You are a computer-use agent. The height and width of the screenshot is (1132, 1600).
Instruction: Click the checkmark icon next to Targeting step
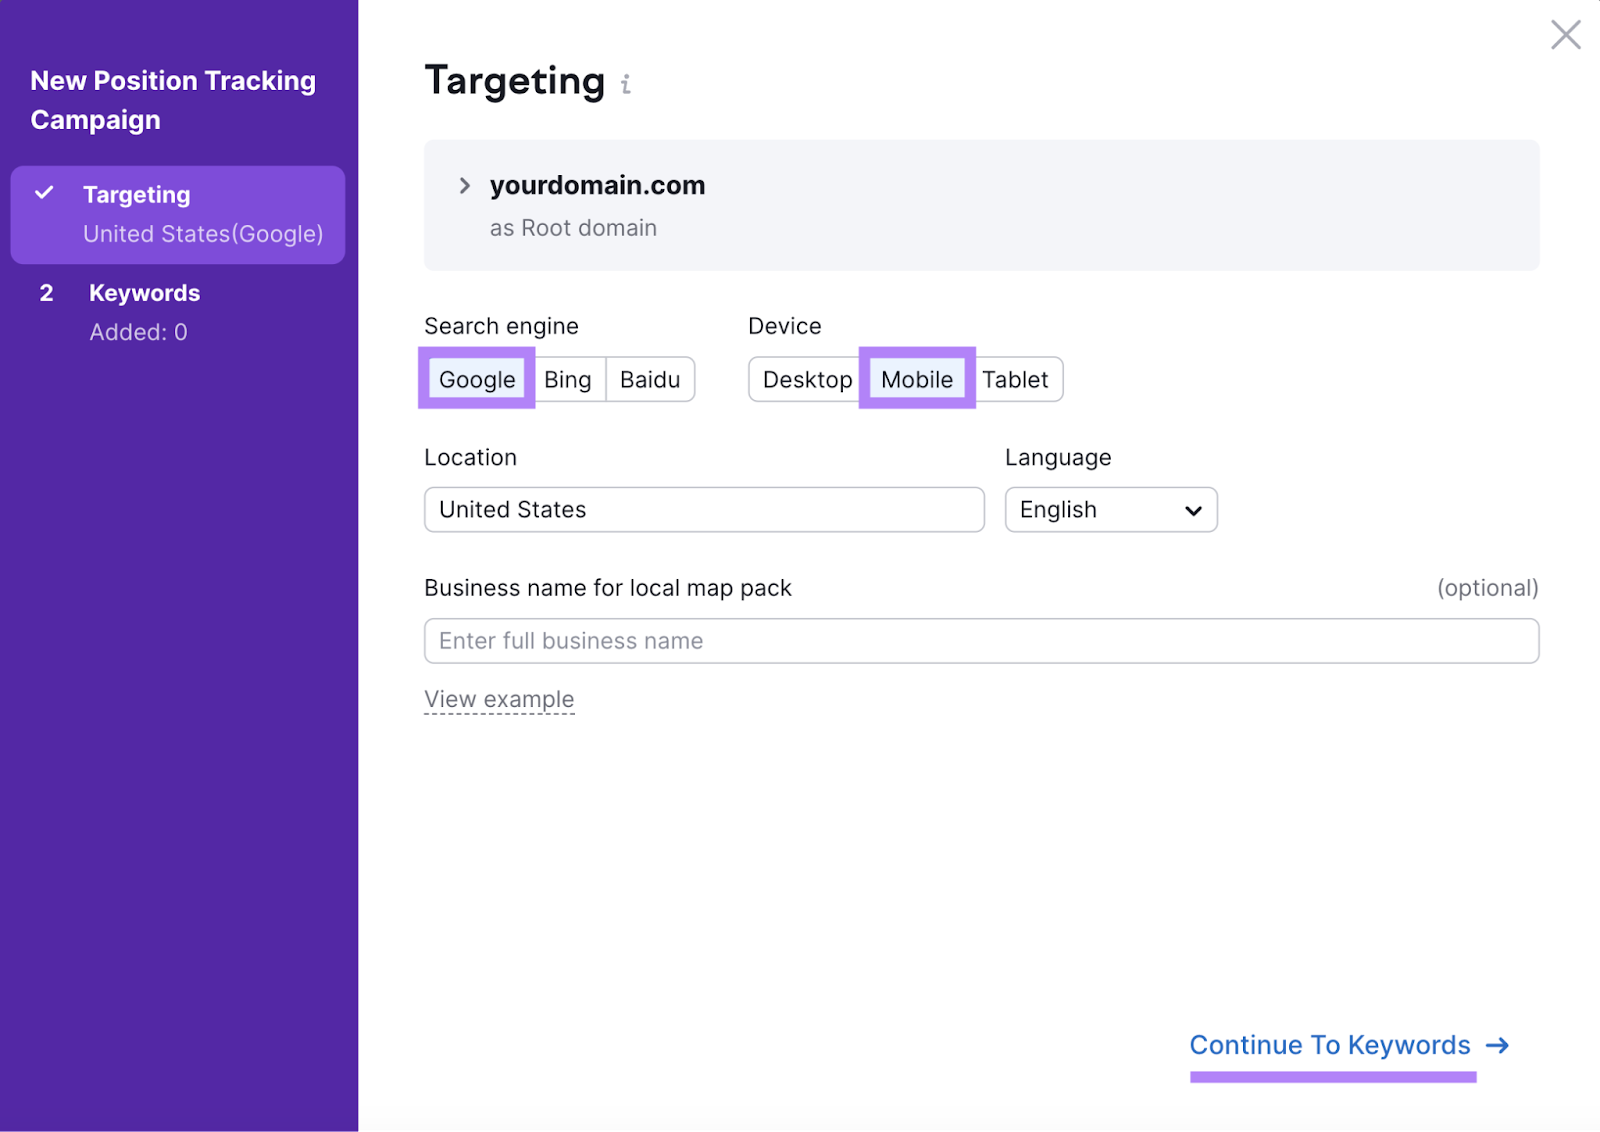[44, 193]
